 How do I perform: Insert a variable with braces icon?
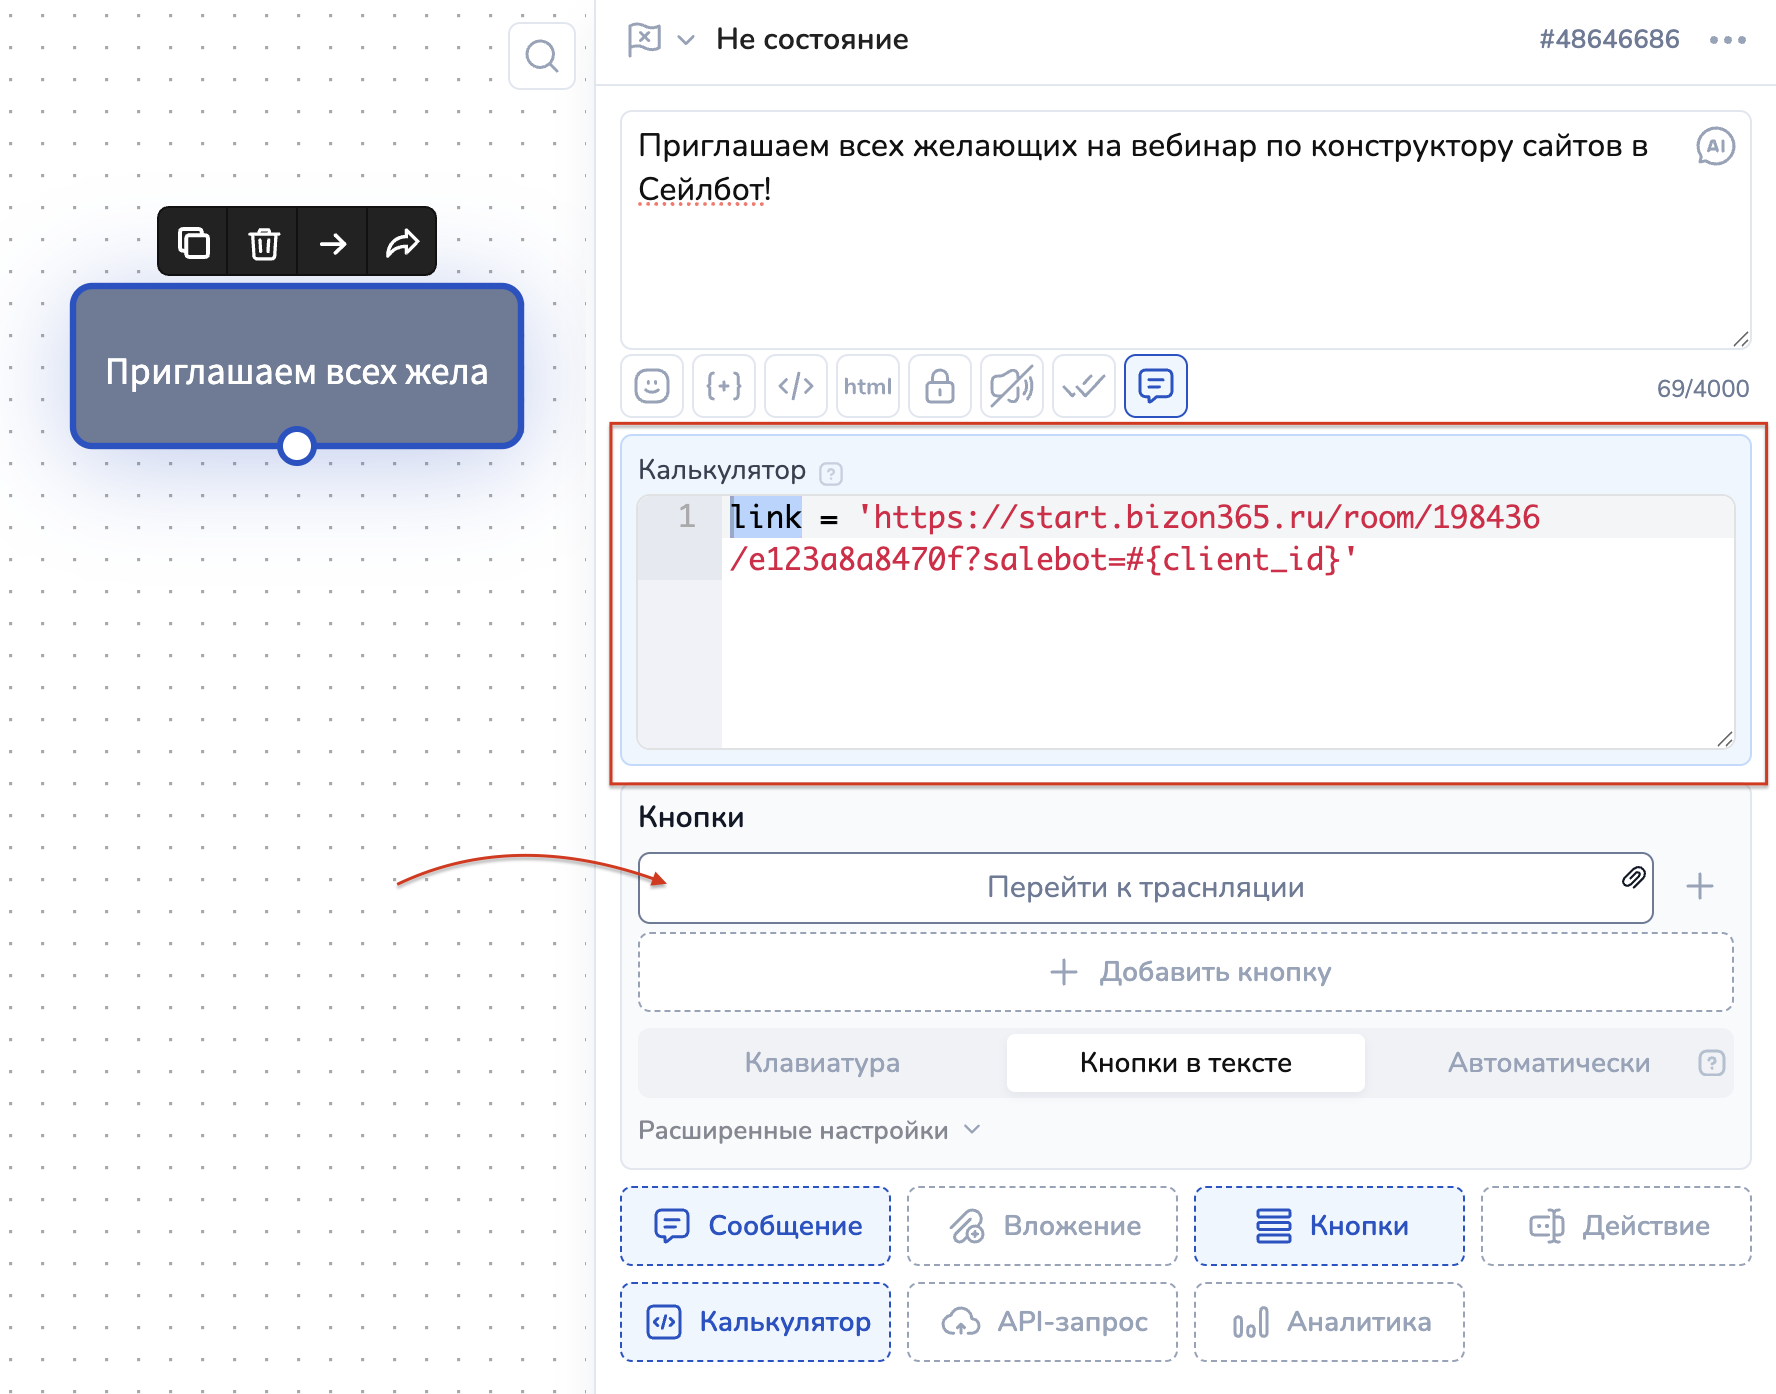[x=724, y=386]
